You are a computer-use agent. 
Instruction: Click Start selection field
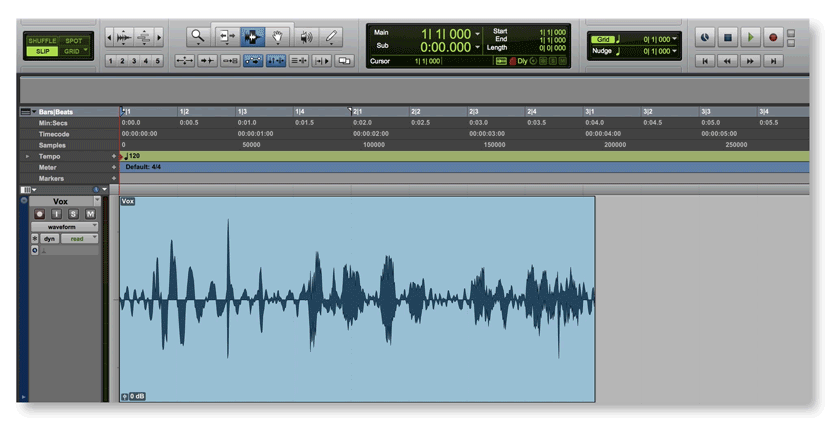click(552, 32)
